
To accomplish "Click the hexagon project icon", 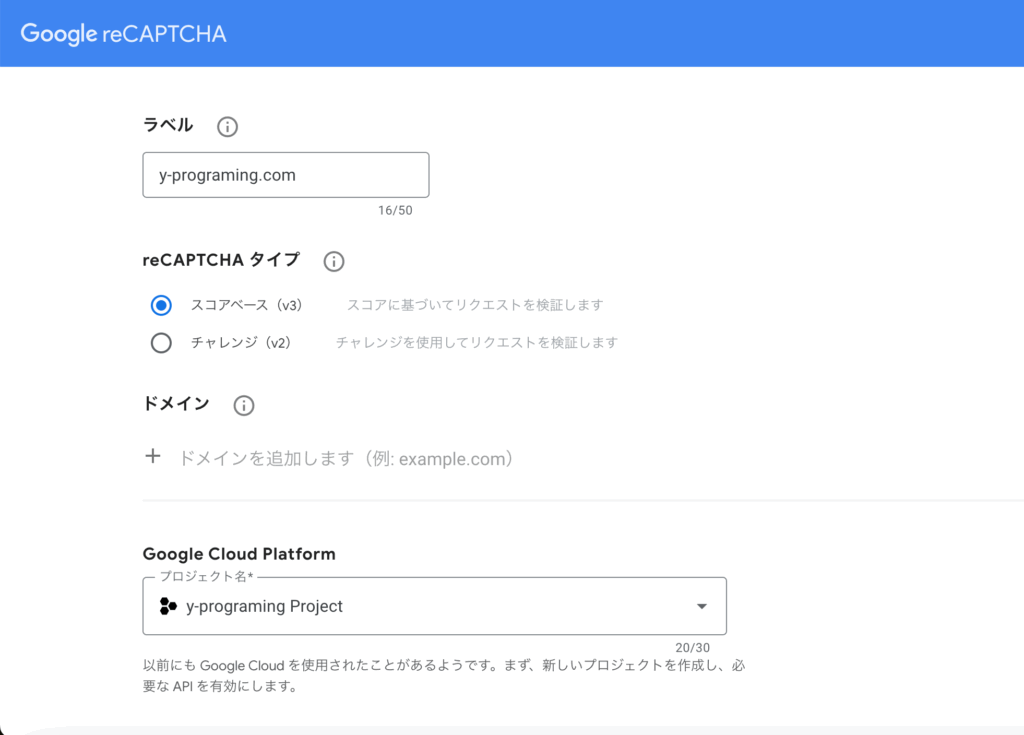I will click(x=168, y=606).
